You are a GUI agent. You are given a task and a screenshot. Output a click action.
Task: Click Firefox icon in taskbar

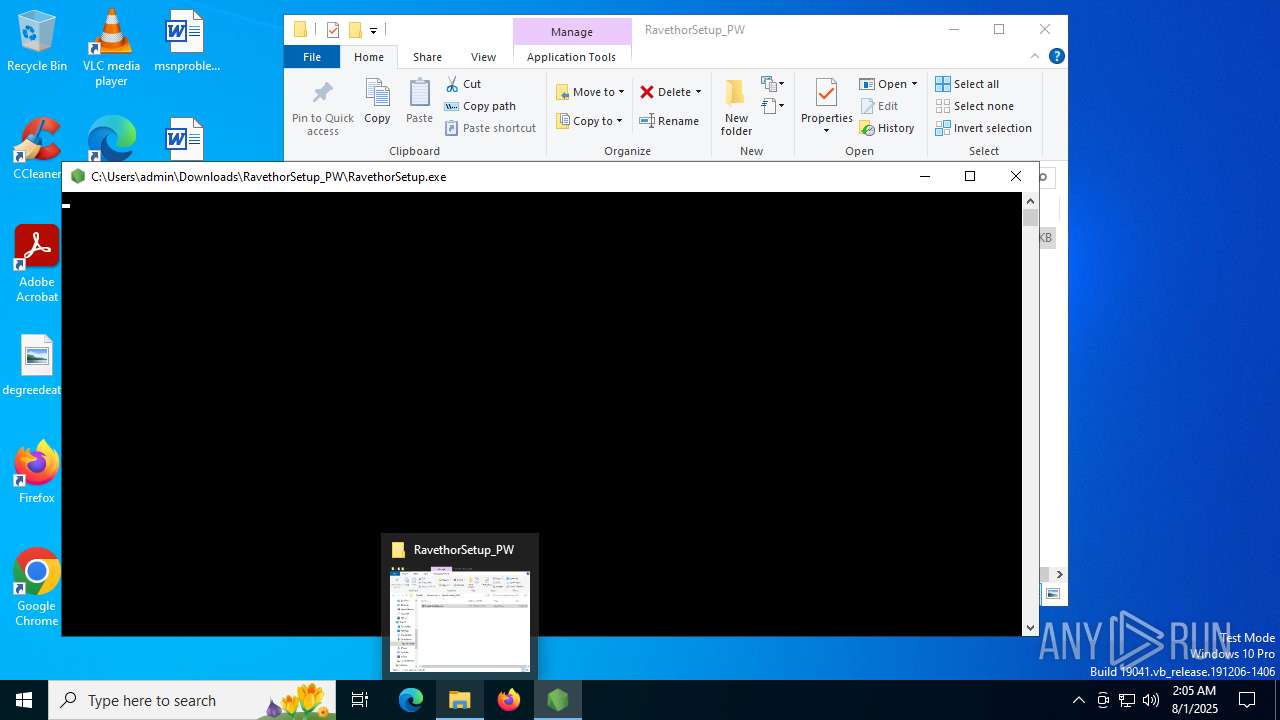pyautogui.click(x=509, y=700)
